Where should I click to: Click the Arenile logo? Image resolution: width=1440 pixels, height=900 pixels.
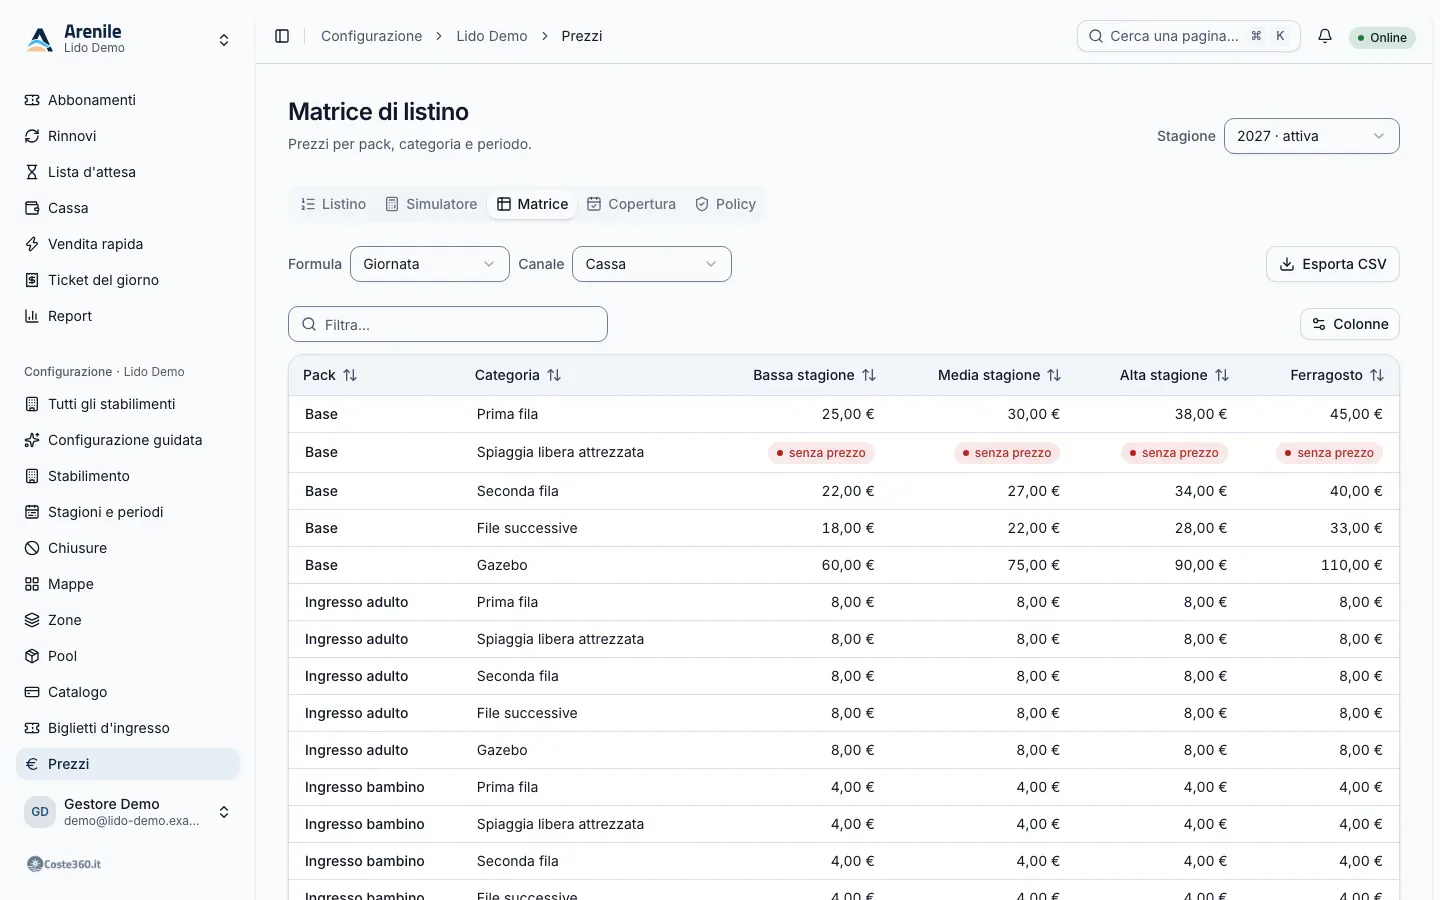40,39
